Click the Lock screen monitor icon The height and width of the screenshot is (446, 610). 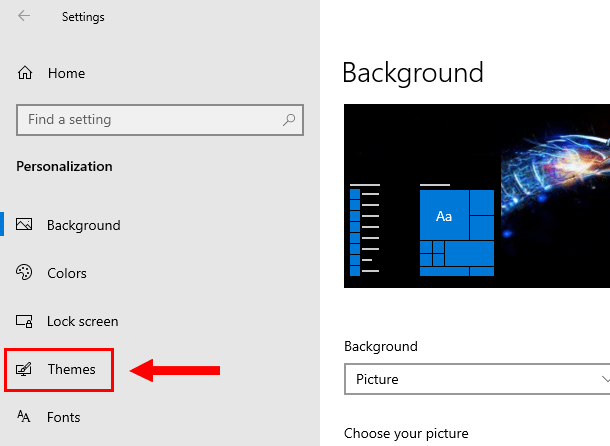coord(25,321)
